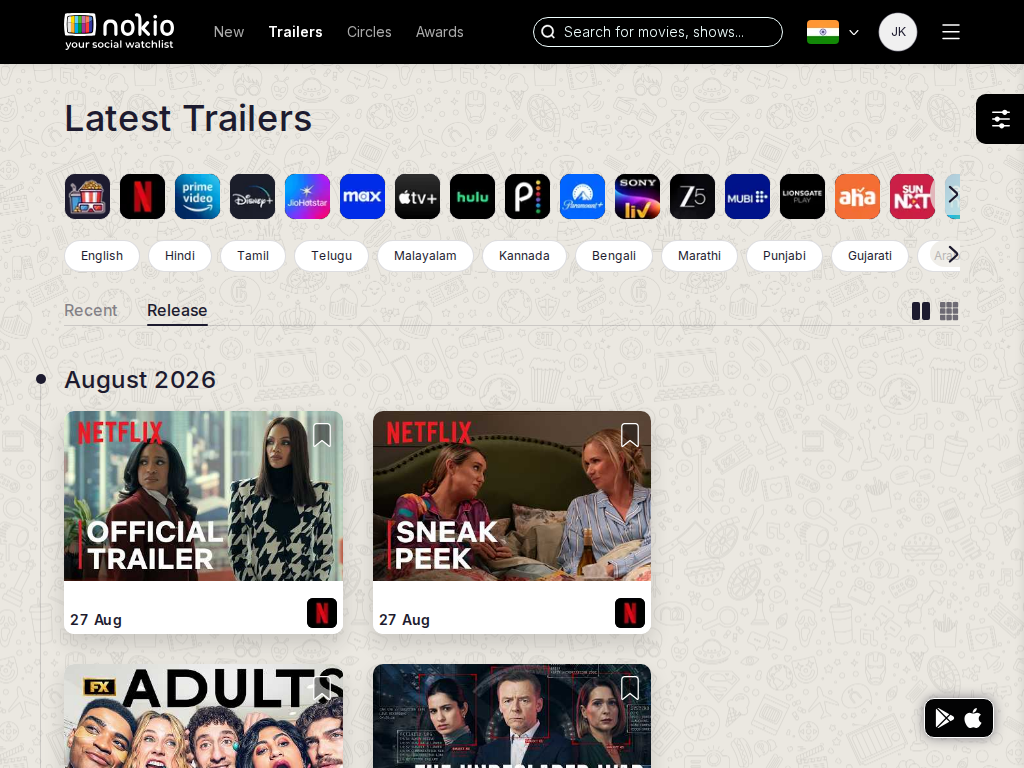Filter by Sony LIV icon
This screenshot has height=768, width=1024.
tap(637, 197)
